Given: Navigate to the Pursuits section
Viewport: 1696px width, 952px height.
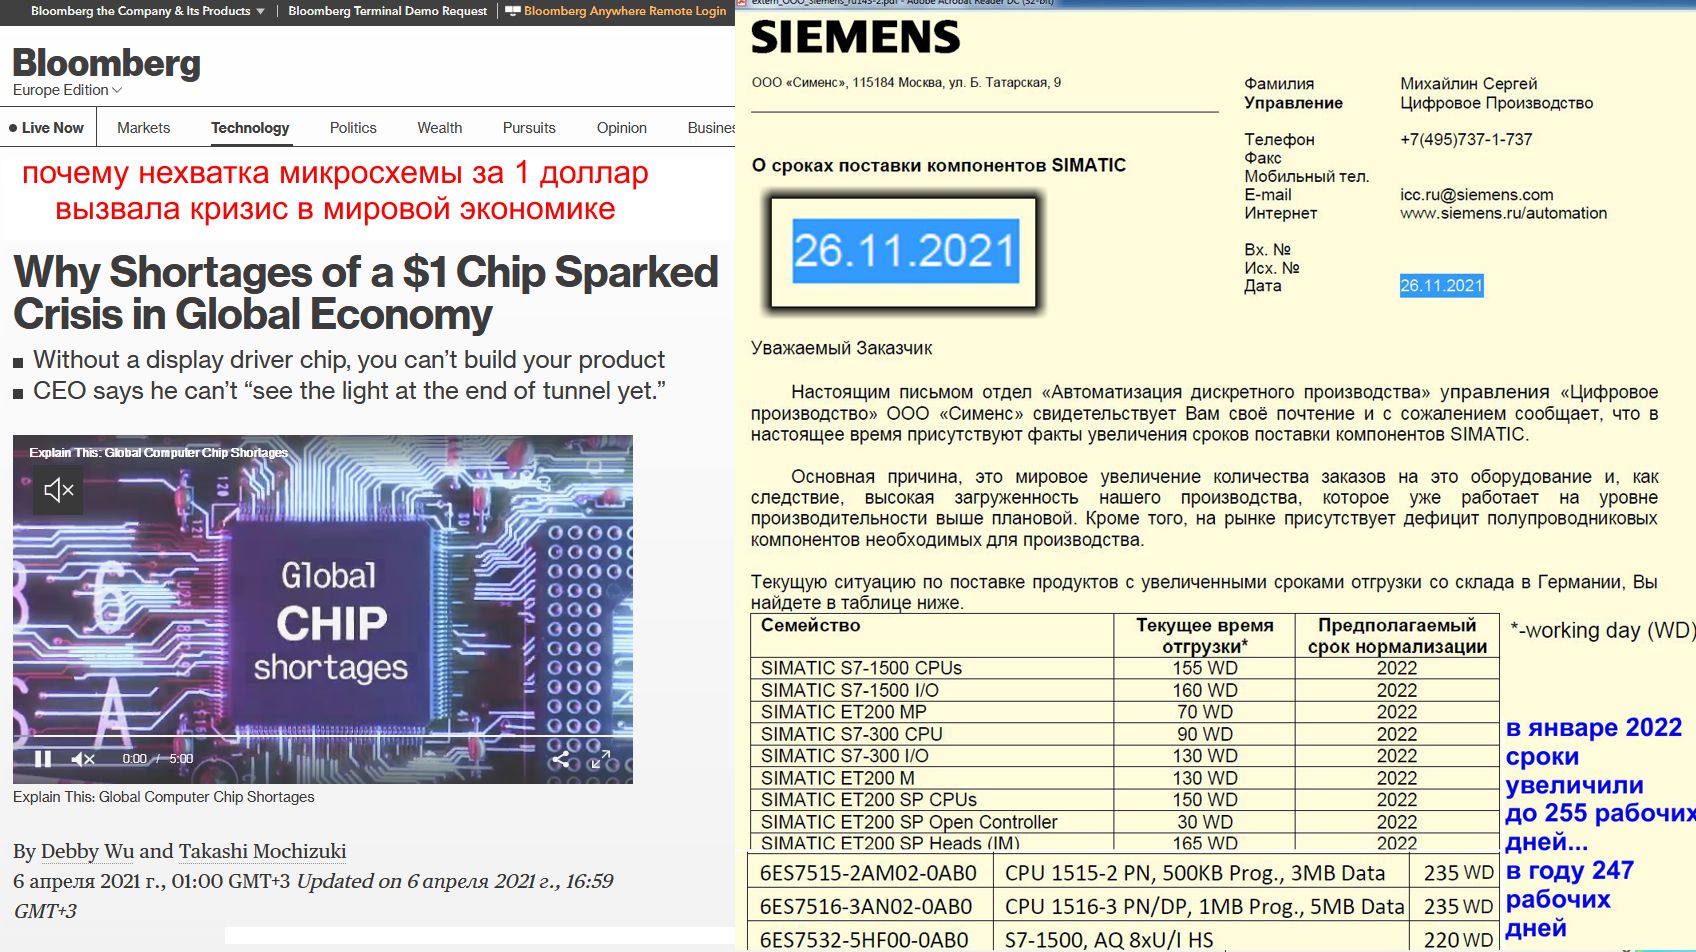Looking at the screenshot, I should [529, 128].
